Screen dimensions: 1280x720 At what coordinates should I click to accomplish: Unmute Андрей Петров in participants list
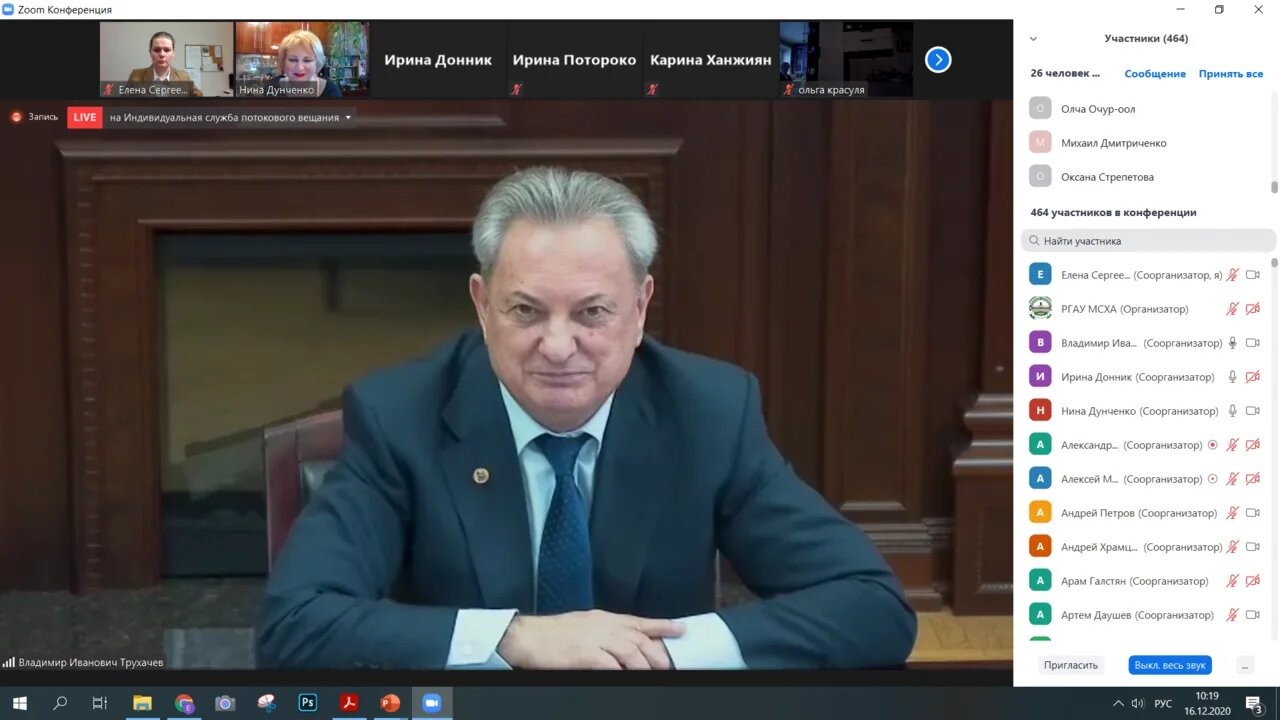(1232, 513)
